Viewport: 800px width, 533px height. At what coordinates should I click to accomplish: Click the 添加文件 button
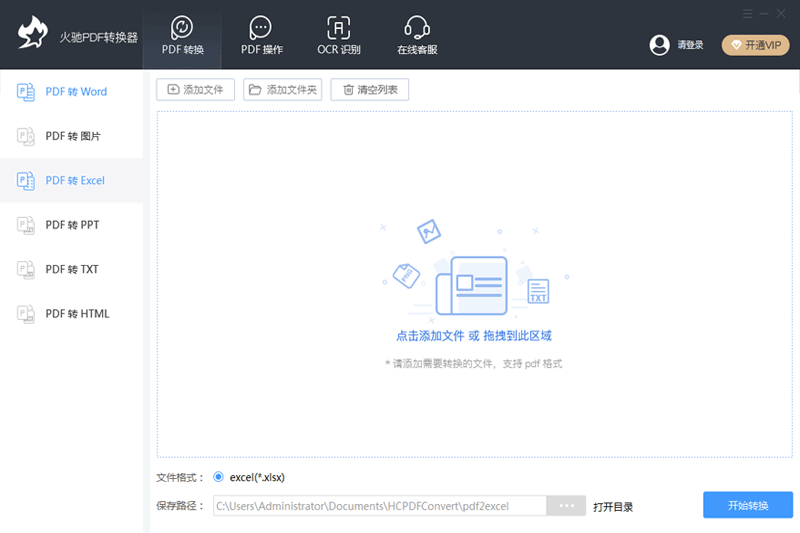tap(195, 90)
